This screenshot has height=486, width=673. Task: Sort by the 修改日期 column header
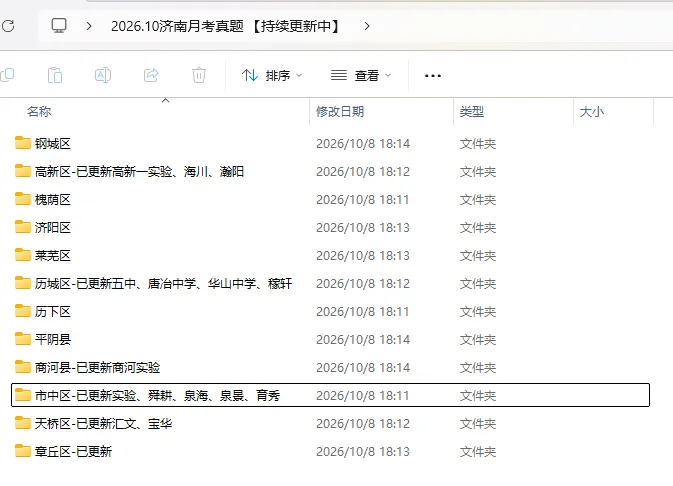[340, 112]
